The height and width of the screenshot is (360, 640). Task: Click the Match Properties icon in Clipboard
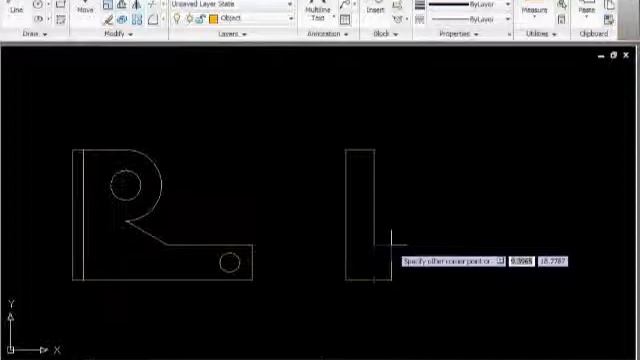[609, 19]
